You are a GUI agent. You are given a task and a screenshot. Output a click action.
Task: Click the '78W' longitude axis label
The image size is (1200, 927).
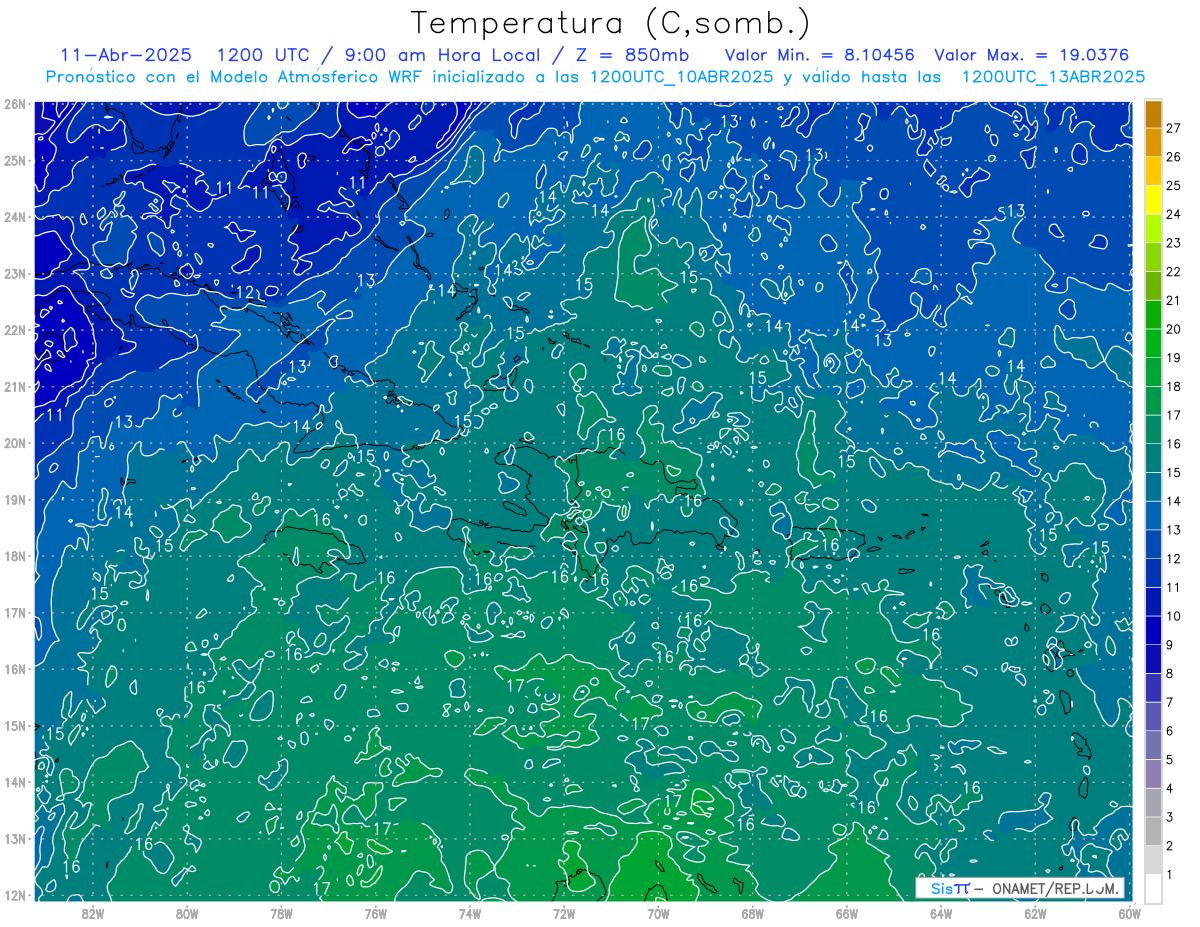click(x=281, y=912)
